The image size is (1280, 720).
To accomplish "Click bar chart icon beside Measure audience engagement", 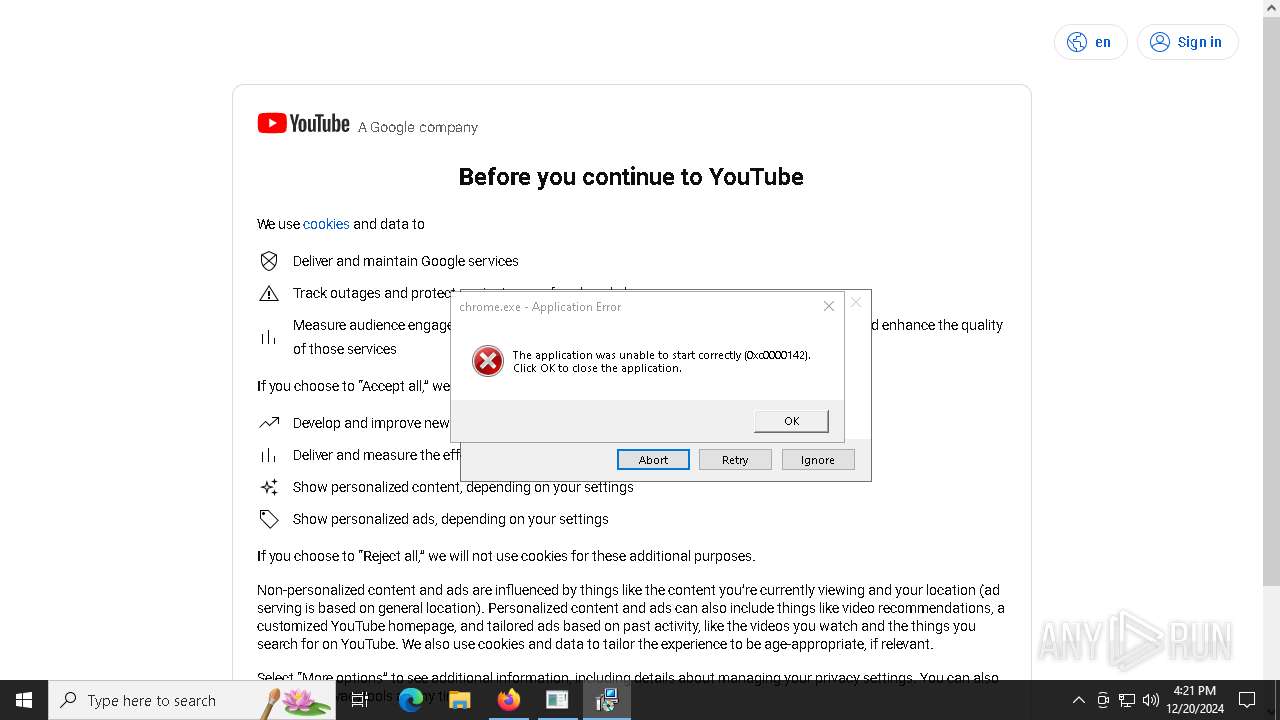I will click(269, 337).
